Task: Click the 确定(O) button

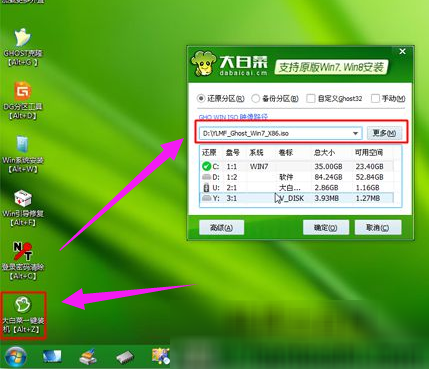Action: pos(326,228)
